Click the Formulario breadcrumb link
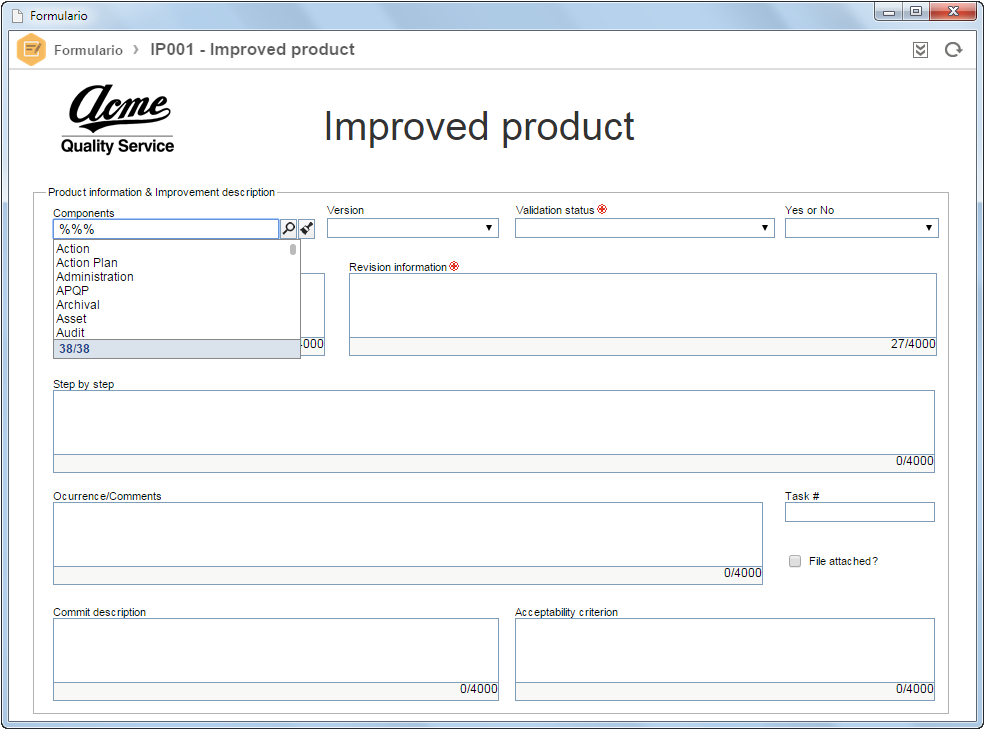The height and width of the screenshot is (730, 985). [89, 50]
